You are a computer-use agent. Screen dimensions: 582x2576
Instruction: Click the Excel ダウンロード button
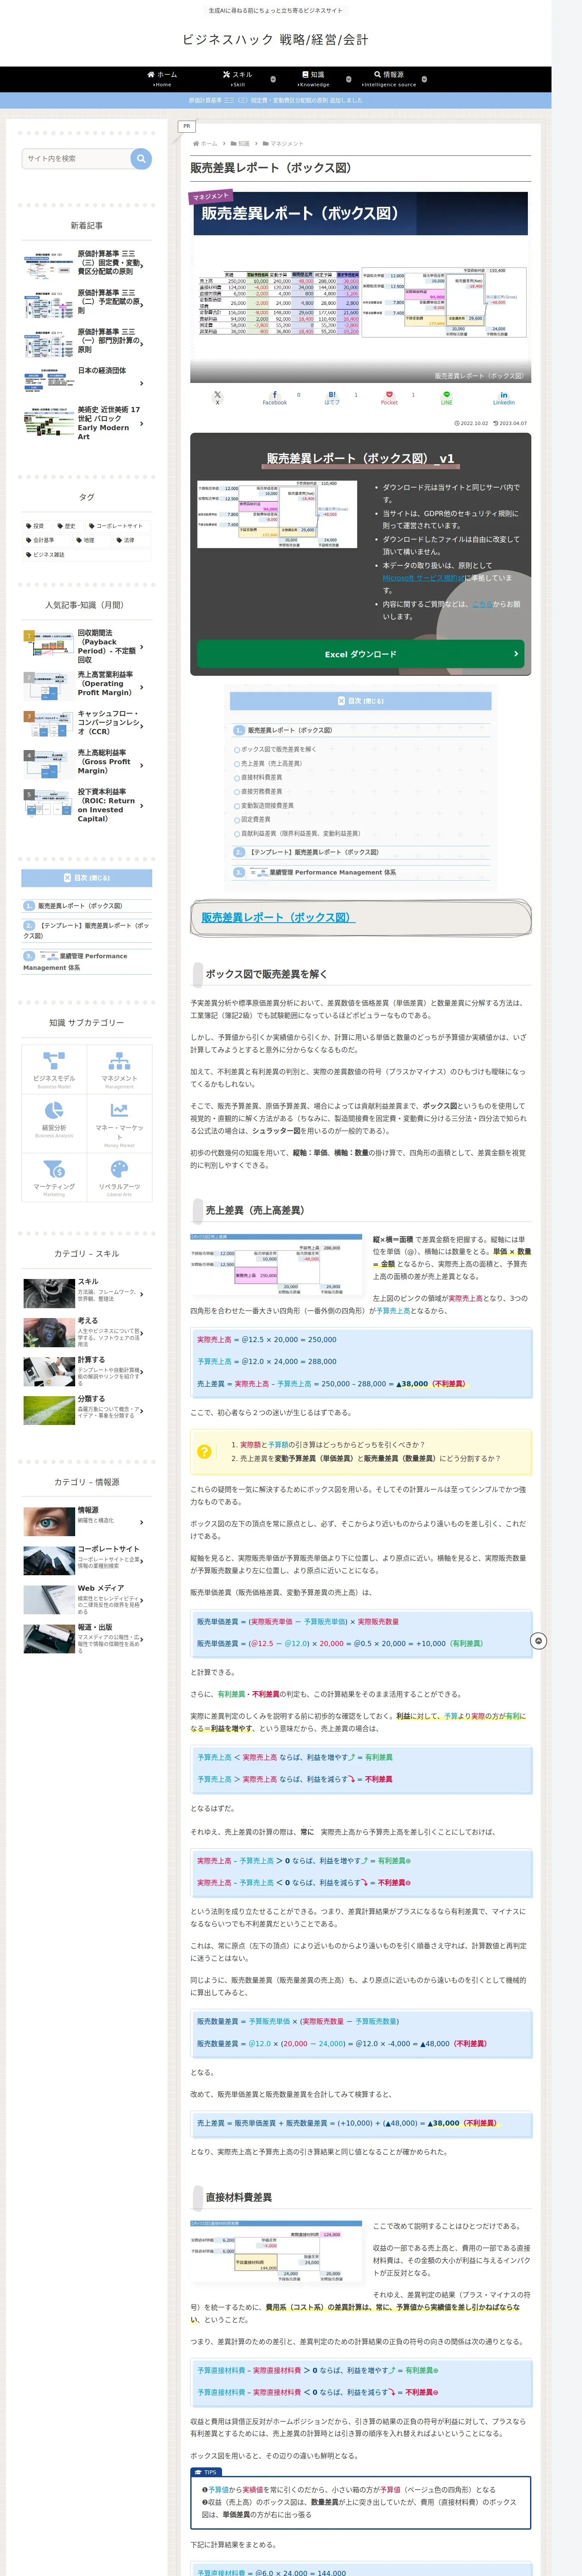click(360, 654)
